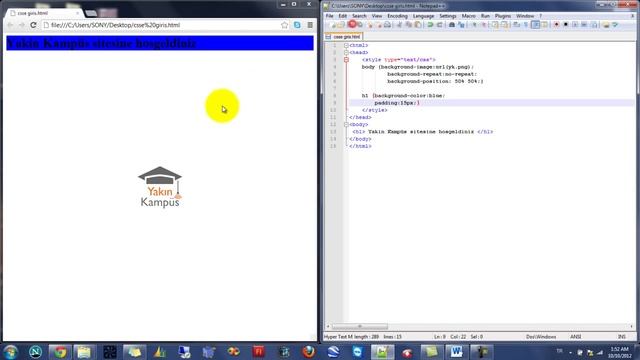Screen dimensions: 640x360
Task: Click the Yakın Kampüs logo image in browser
Action: (x=160, y=187)
